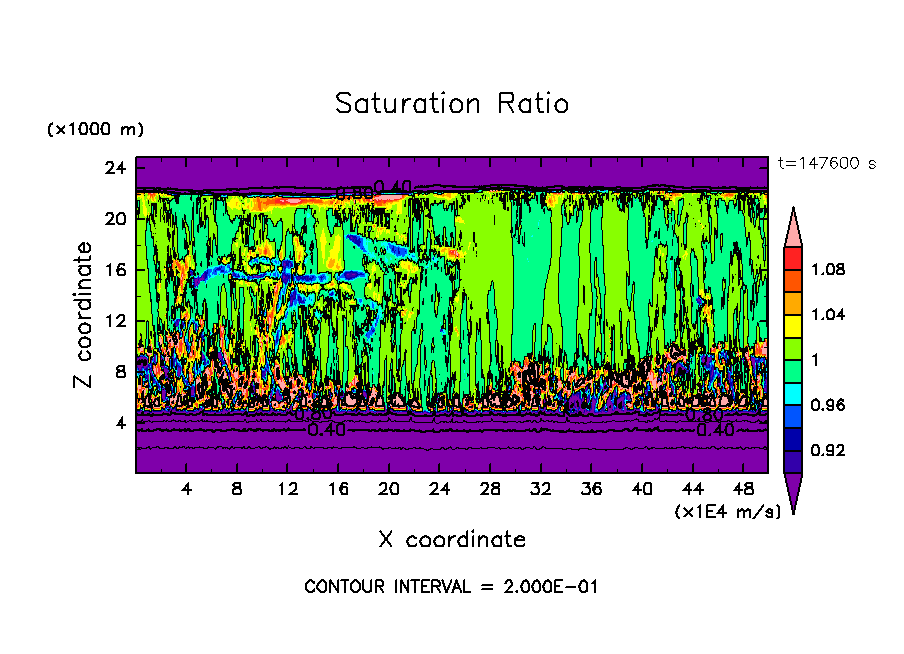Click the 1.08 colorbar value label
This screenshot has width=904, height=654.
829,269
